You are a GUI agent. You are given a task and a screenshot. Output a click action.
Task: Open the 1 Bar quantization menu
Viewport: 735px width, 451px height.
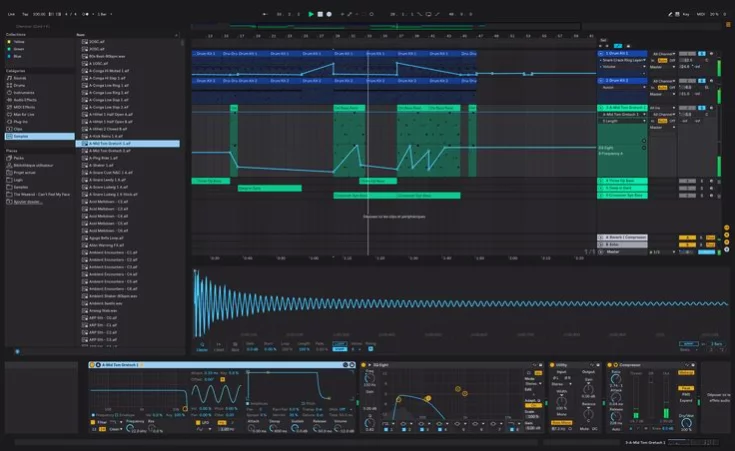coord(104,14)
